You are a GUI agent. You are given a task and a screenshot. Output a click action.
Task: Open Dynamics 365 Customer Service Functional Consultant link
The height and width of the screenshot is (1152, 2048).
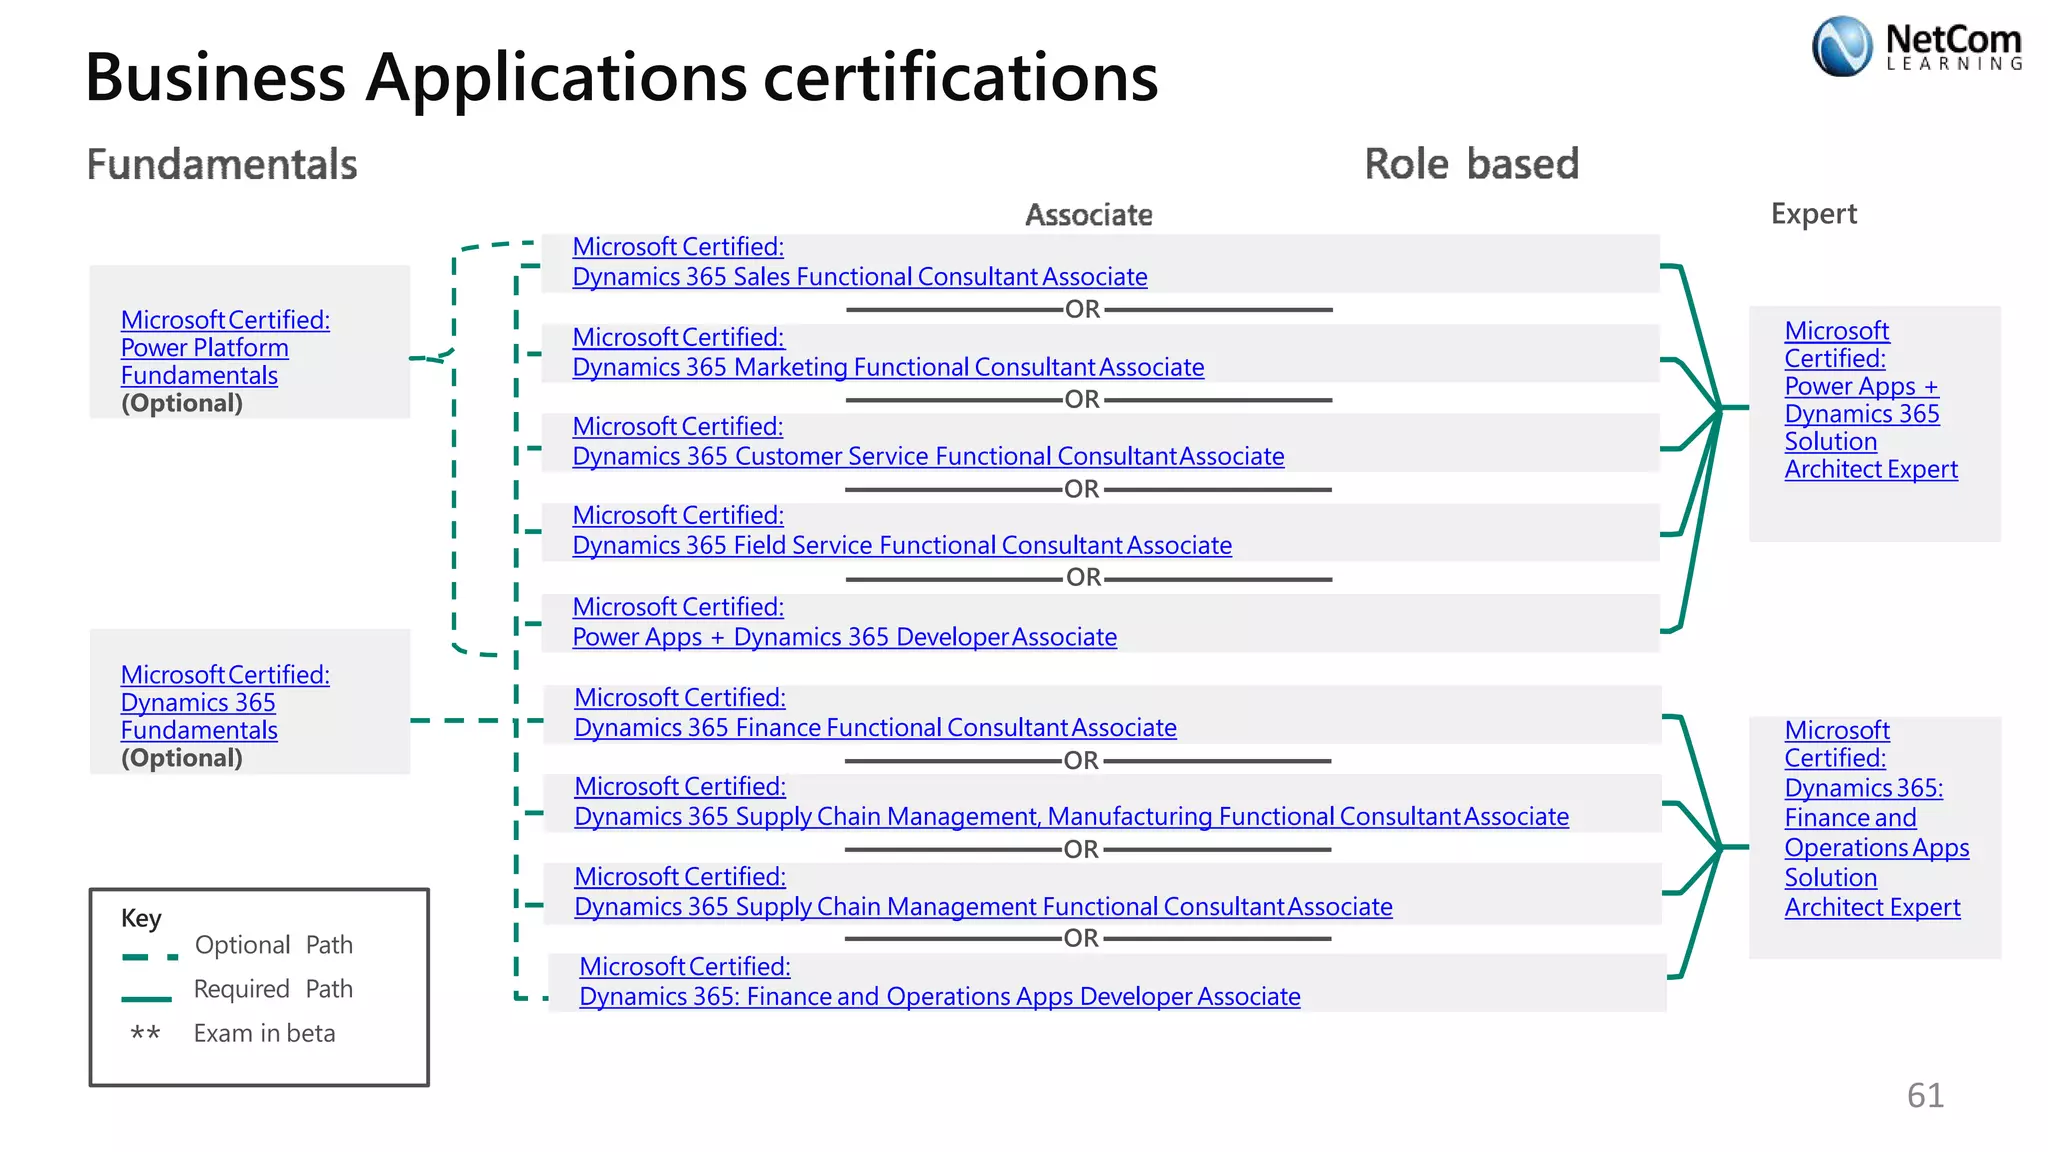pyautogui.click(x=928, y=441)
